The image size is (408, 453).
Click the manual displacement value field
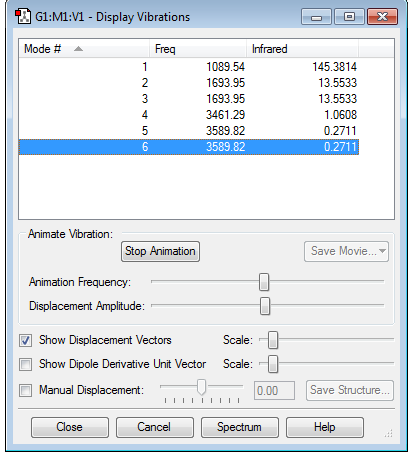[274, 390]
